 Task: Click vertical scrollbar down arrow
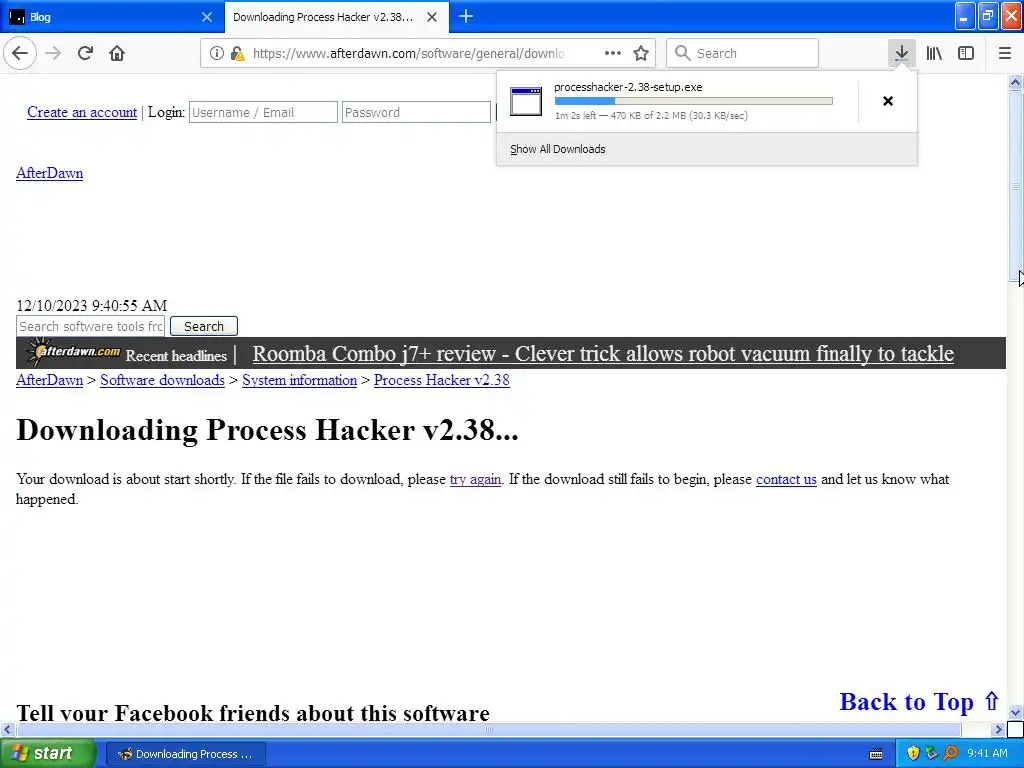click(x=1015, y=712)
